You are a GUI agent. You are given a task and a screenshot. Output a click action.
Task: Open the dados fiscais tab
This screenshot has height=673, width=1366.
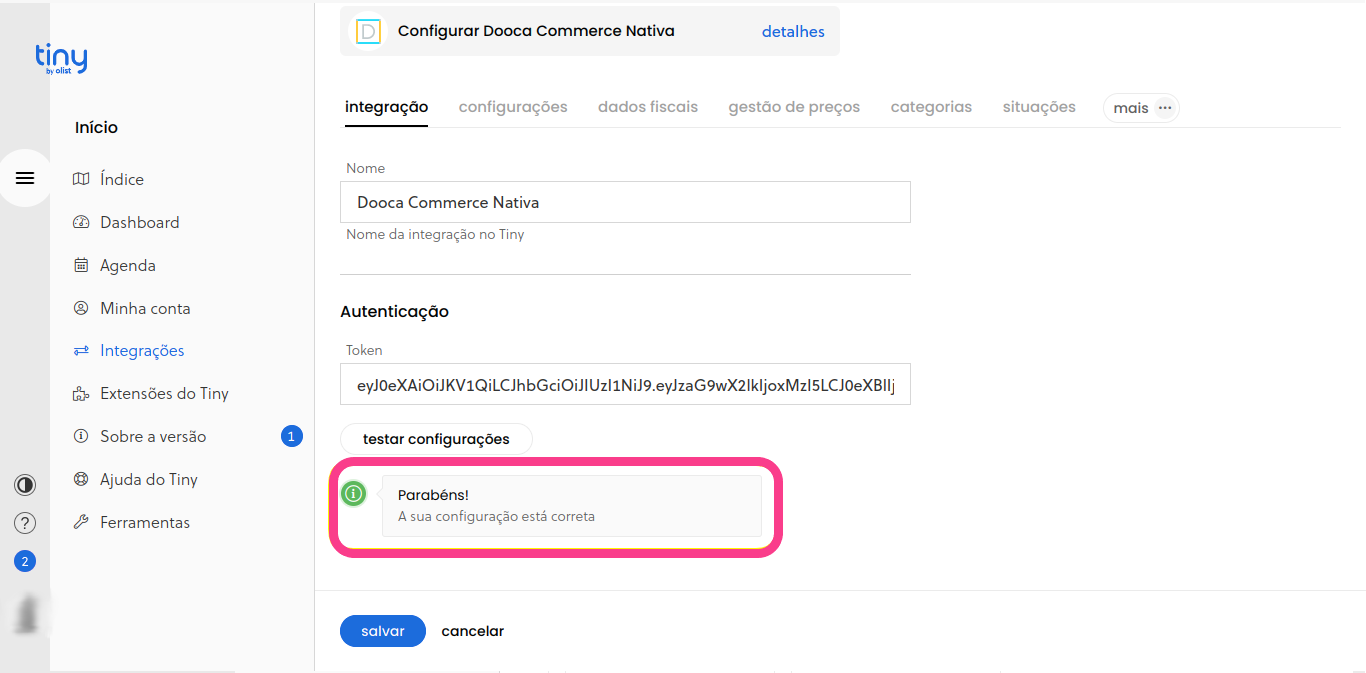[x=648, y=107]
